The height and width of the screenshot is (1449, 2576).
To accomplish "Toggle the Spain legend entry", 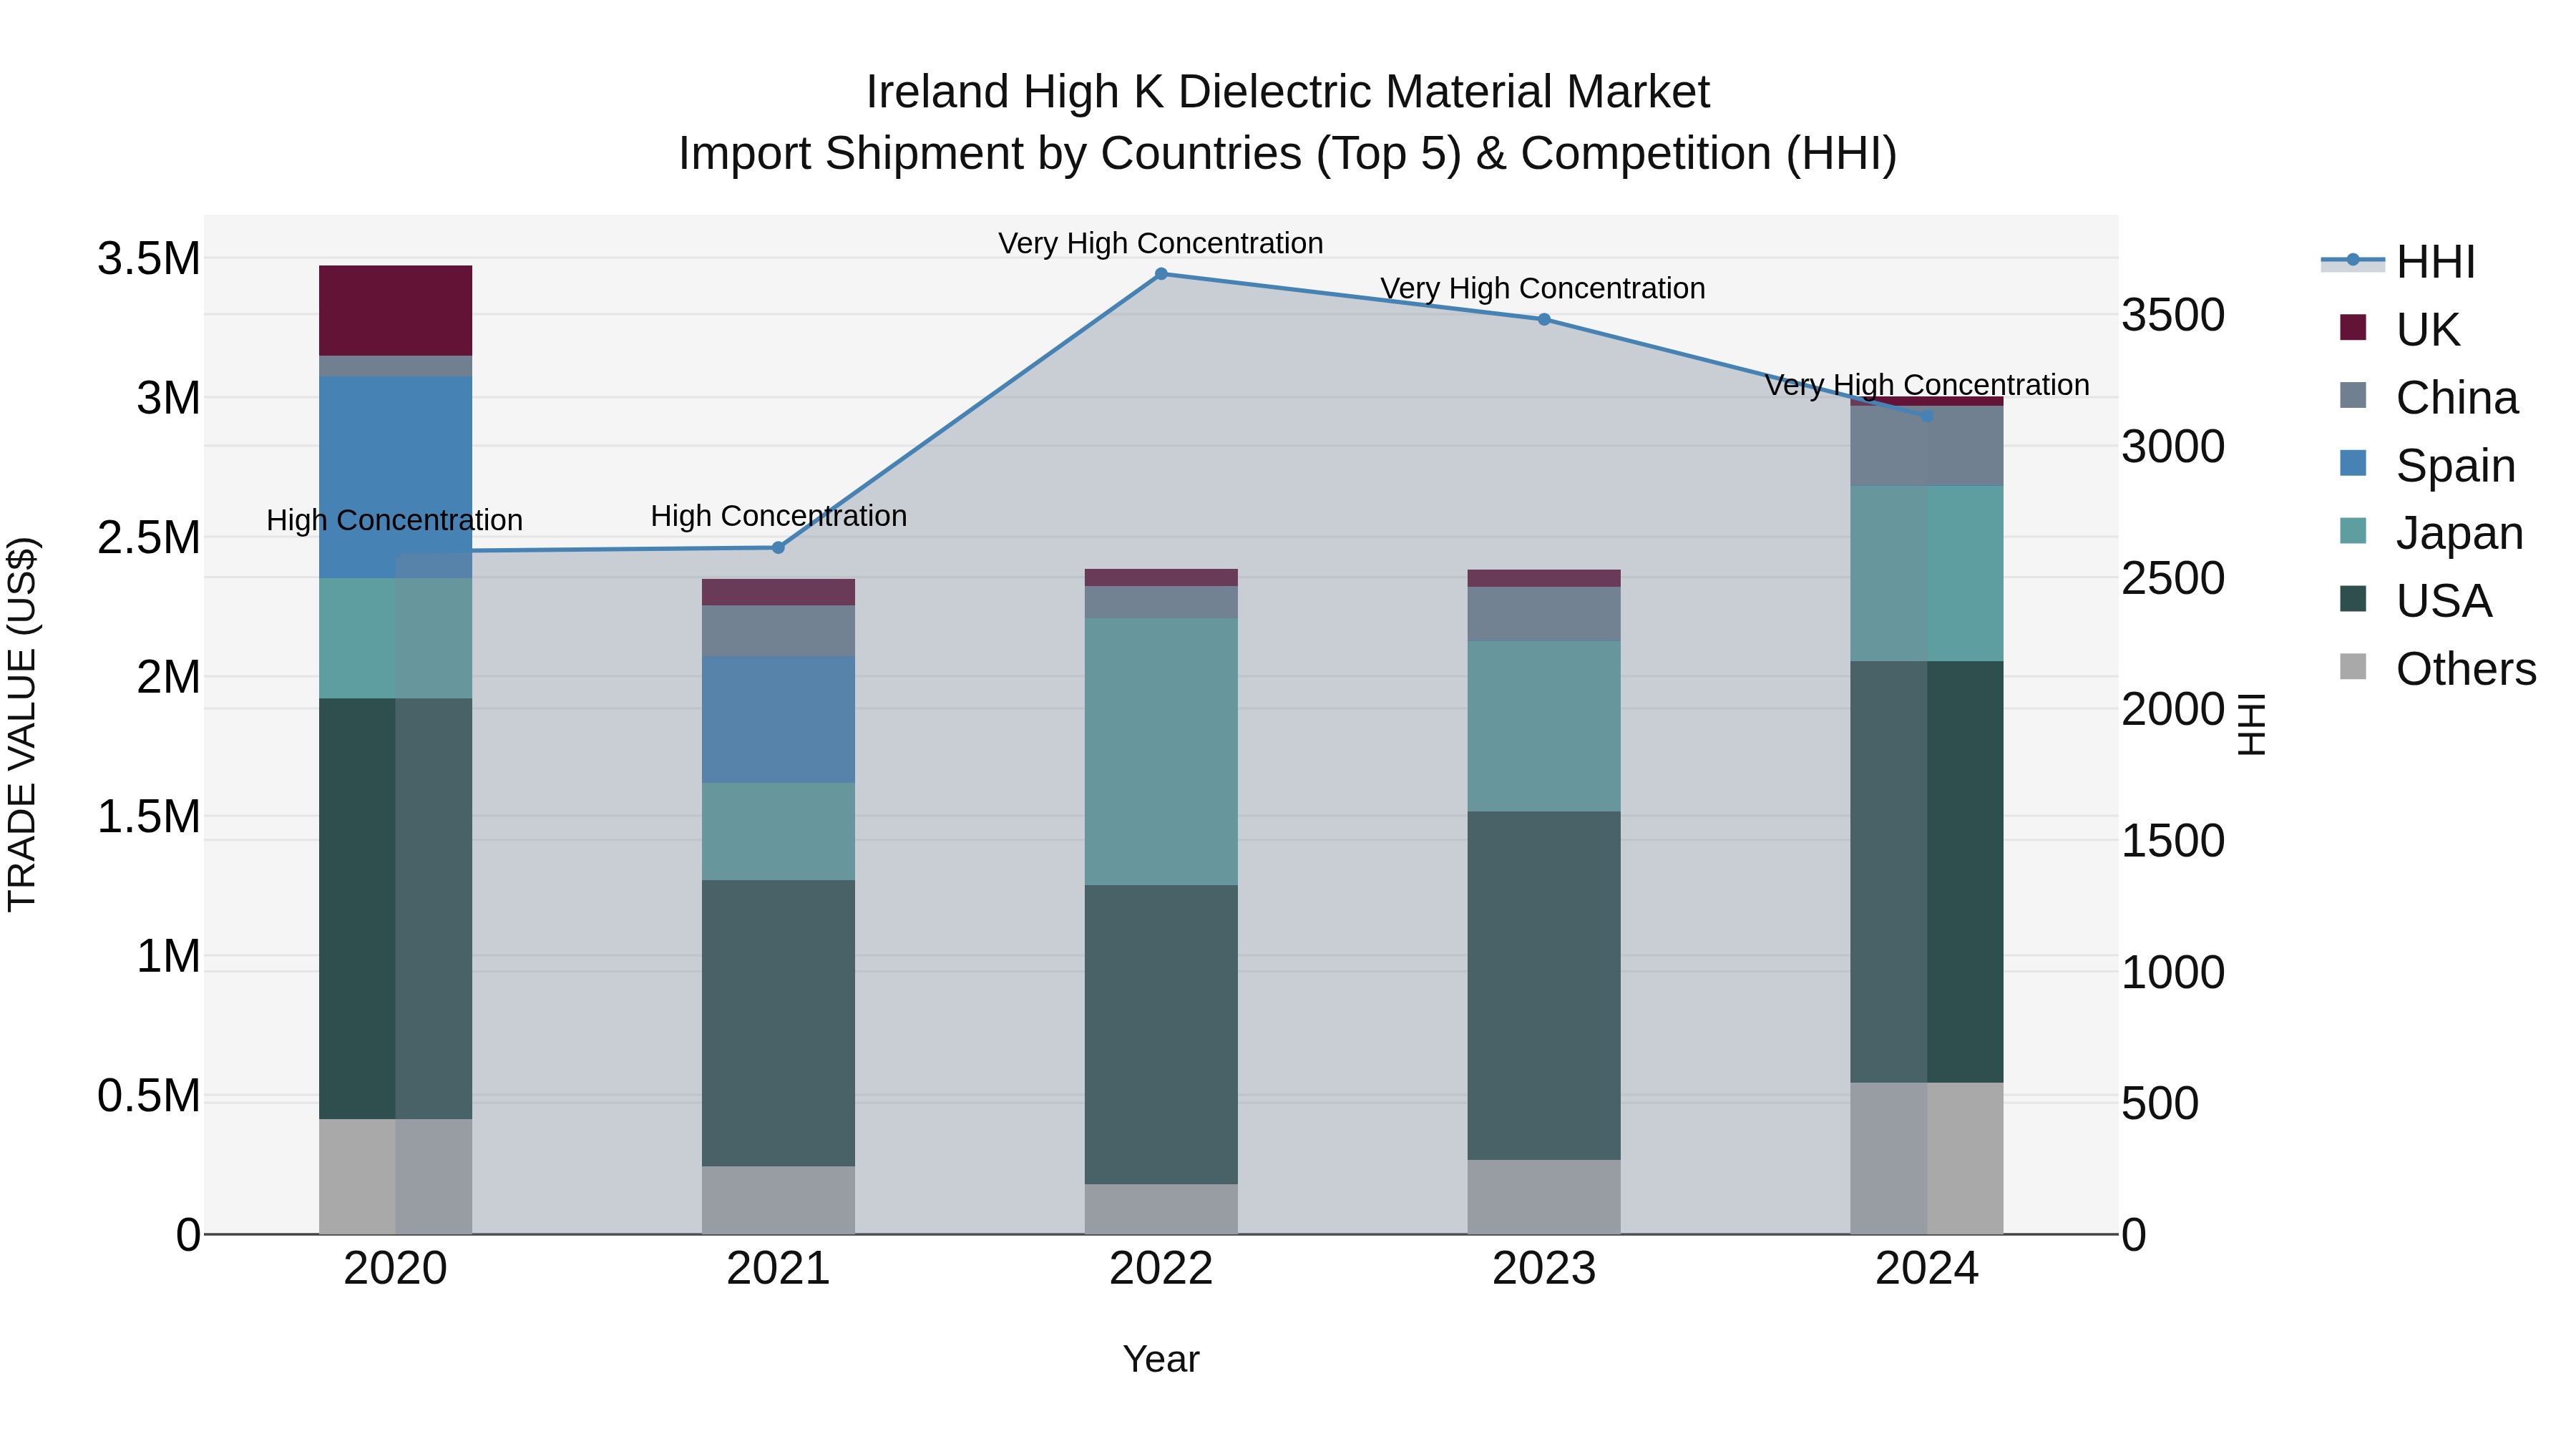I will point(2427,465).
